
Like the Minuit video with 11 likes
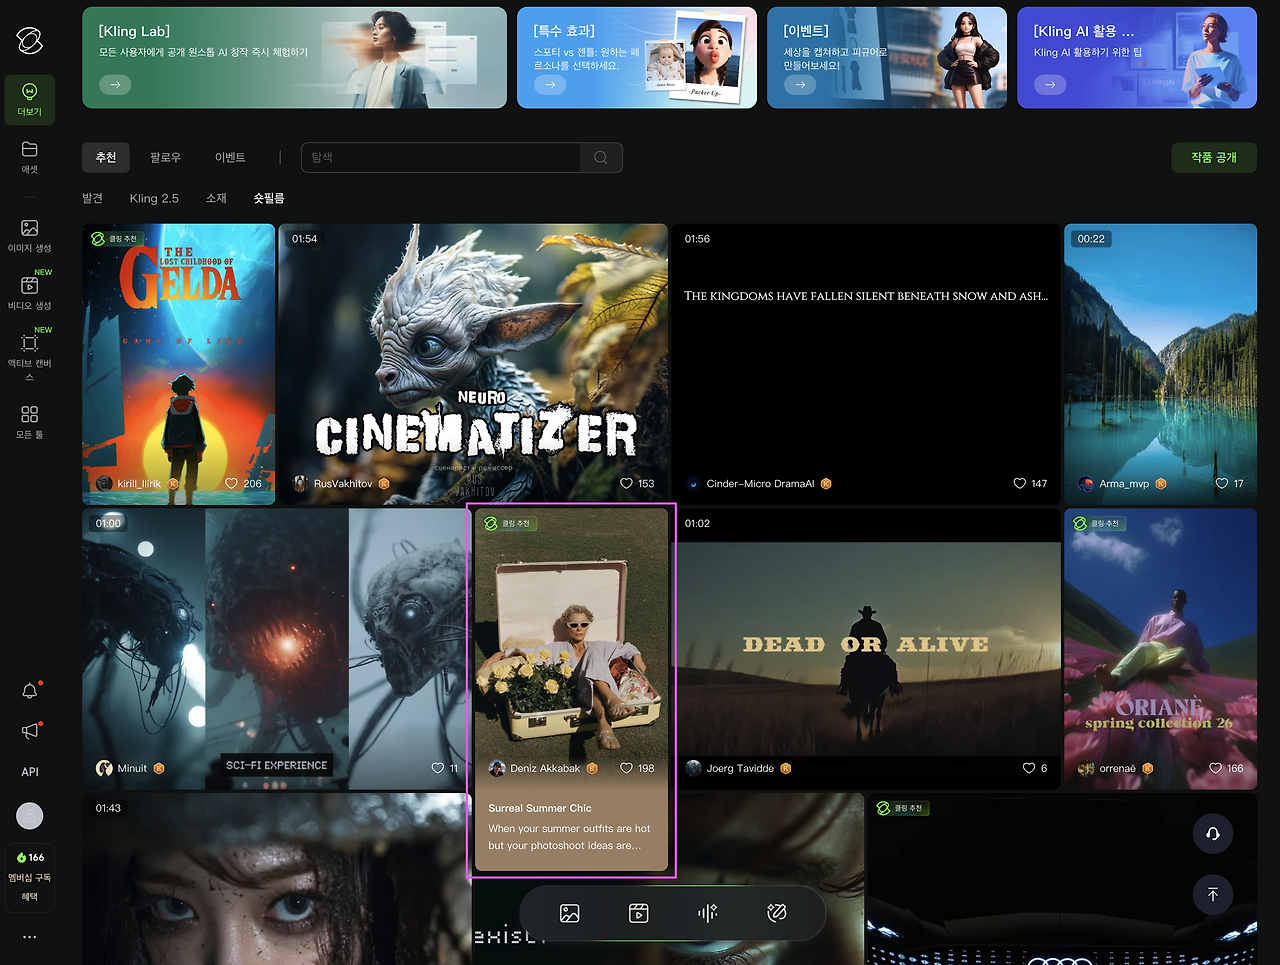(438, 768)
